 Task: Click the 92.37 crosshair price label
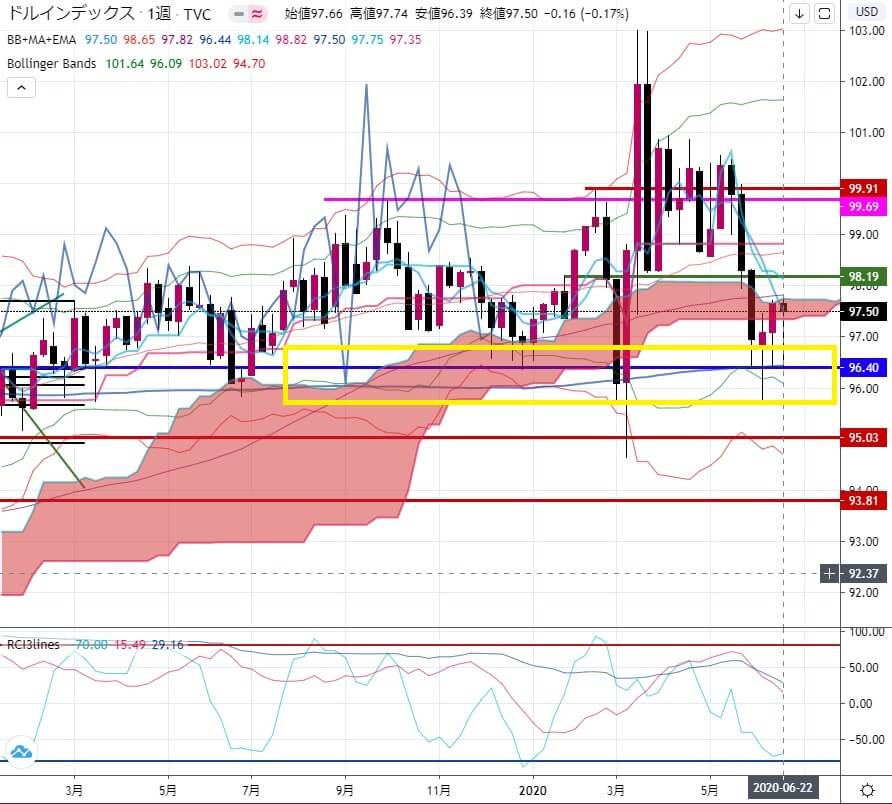(x=864, y=574)
